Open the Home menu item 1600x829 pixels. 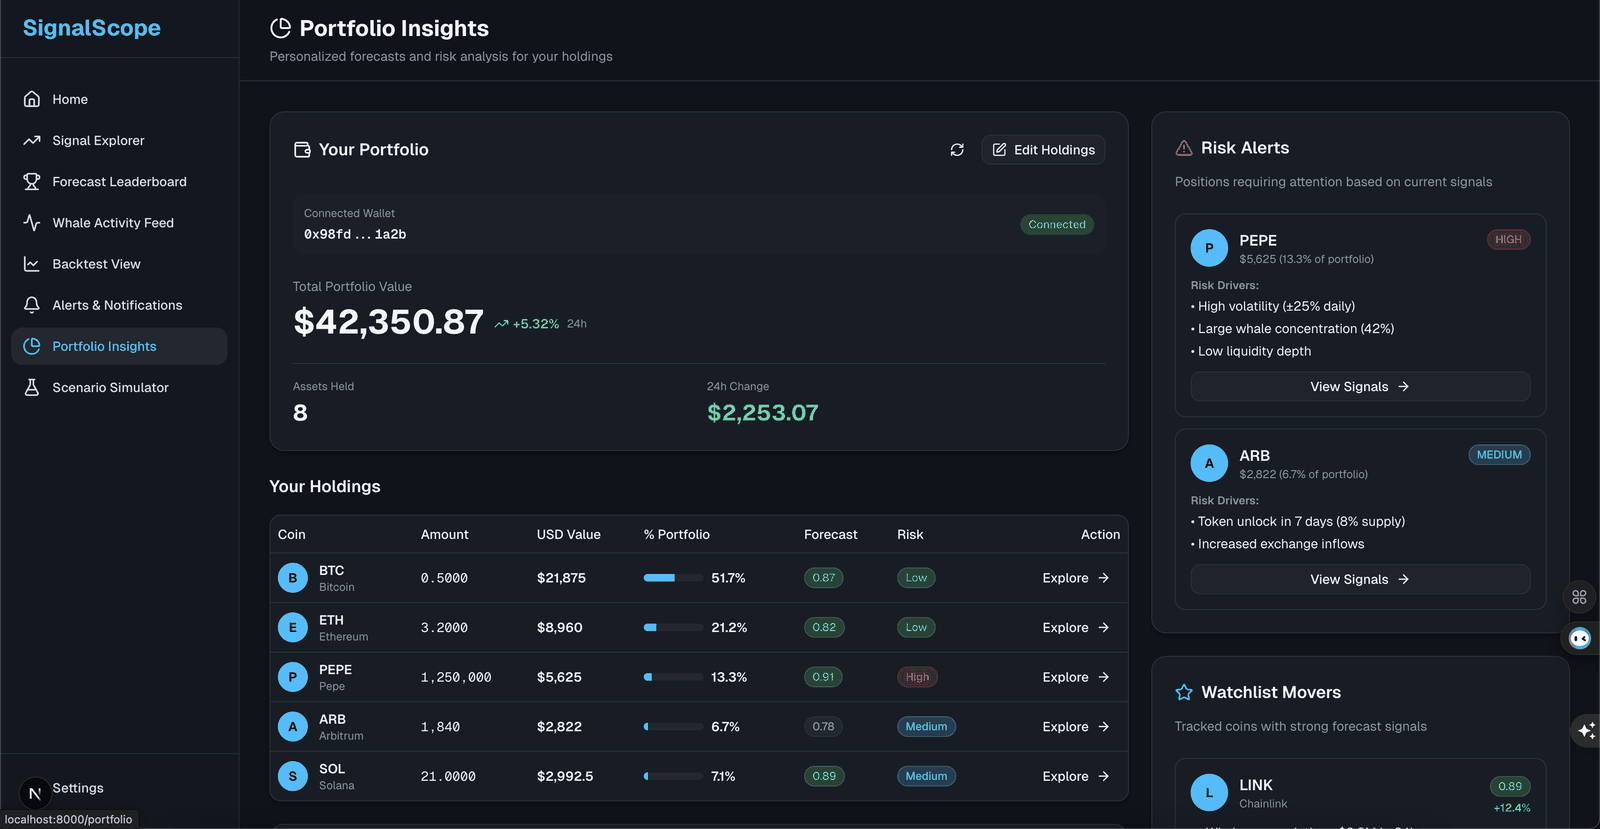(119, 99)
